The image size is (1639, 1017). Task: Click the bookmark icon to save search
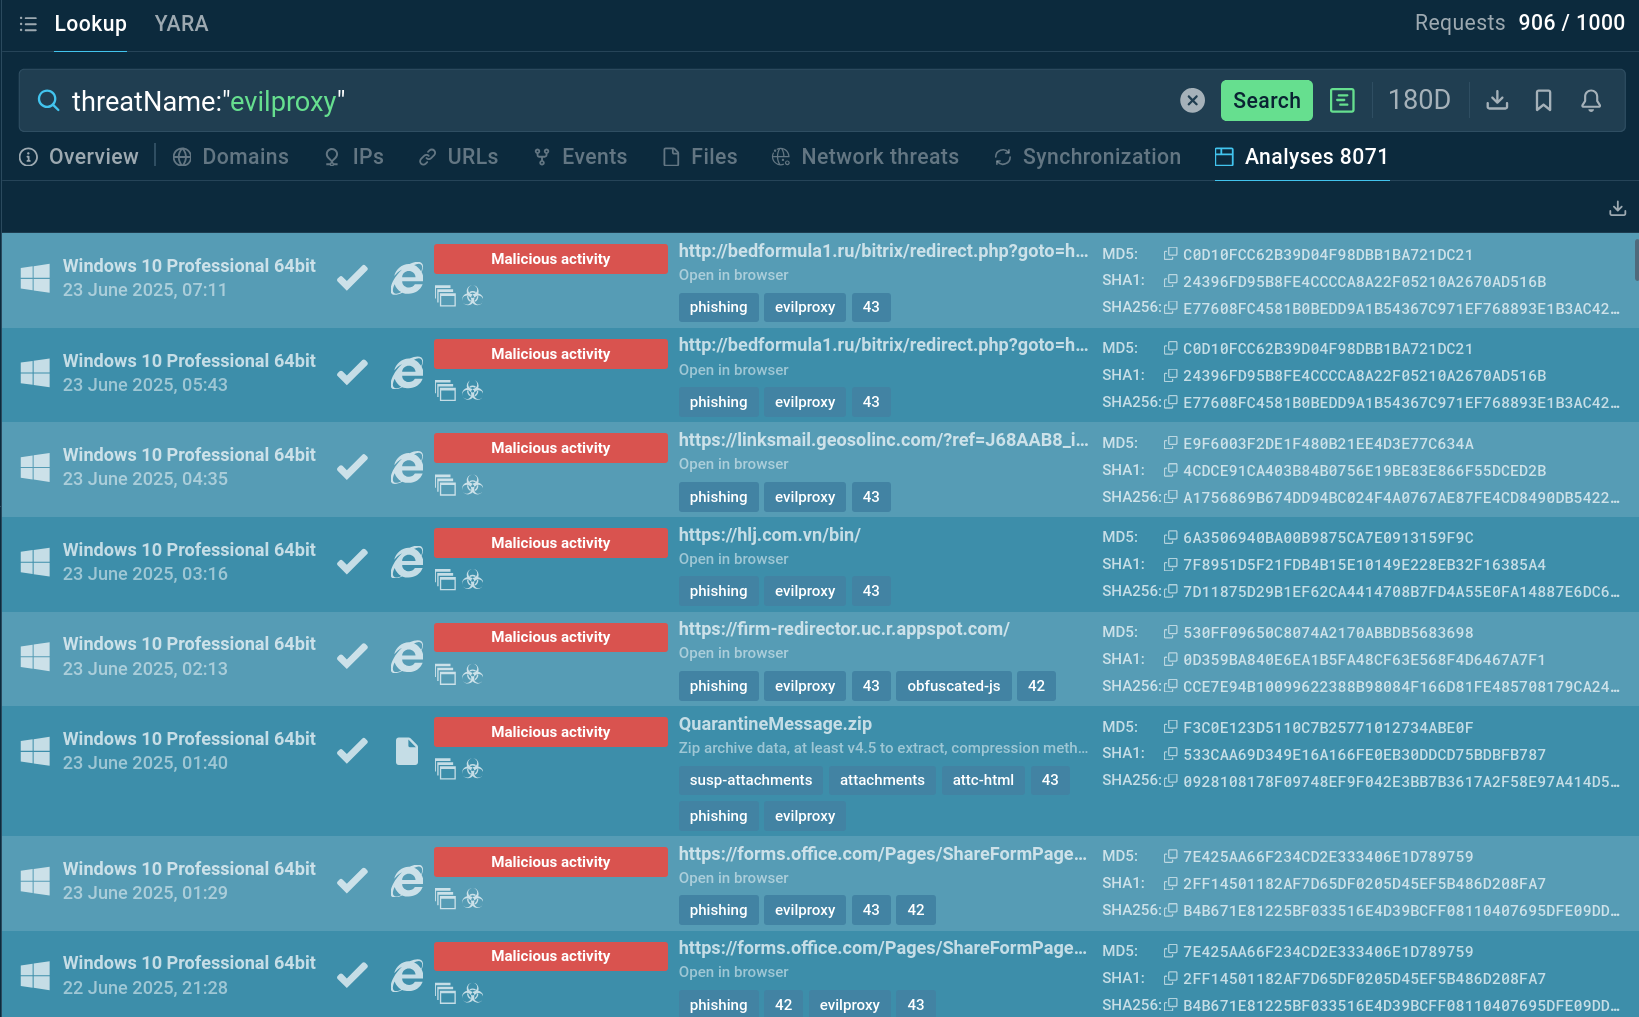[x=1543, y=100]
